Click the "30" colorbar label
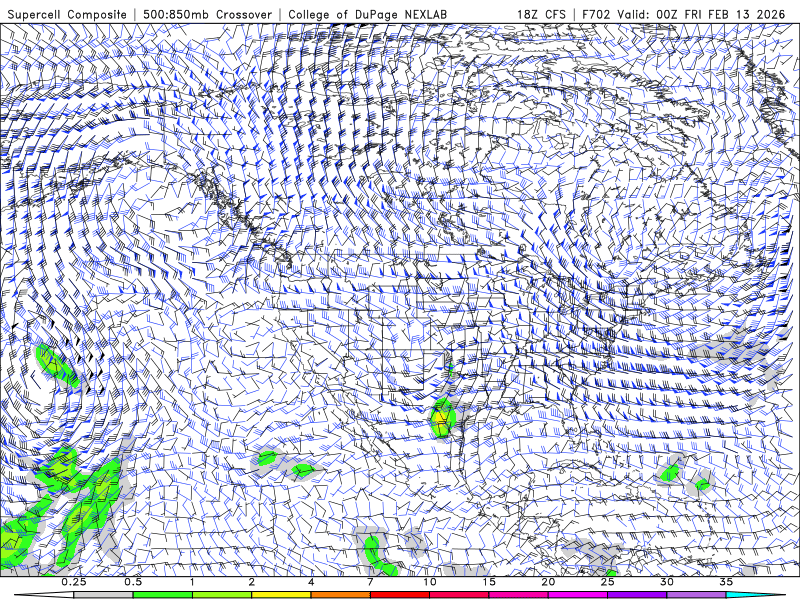This screenshot has height=600, width=800. pos(667,582)
